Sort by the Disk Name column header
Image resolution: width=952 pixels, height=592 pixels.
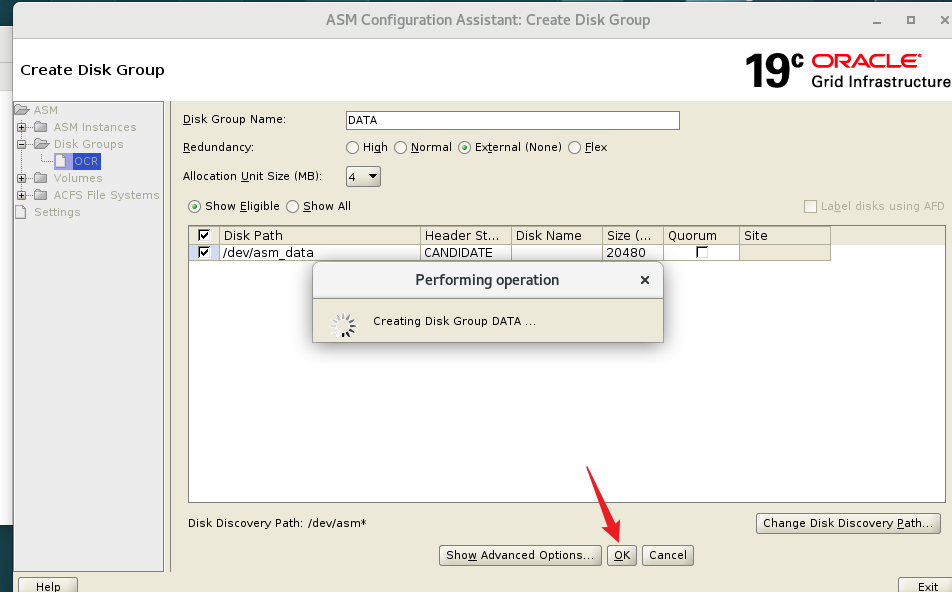point(557,236)
